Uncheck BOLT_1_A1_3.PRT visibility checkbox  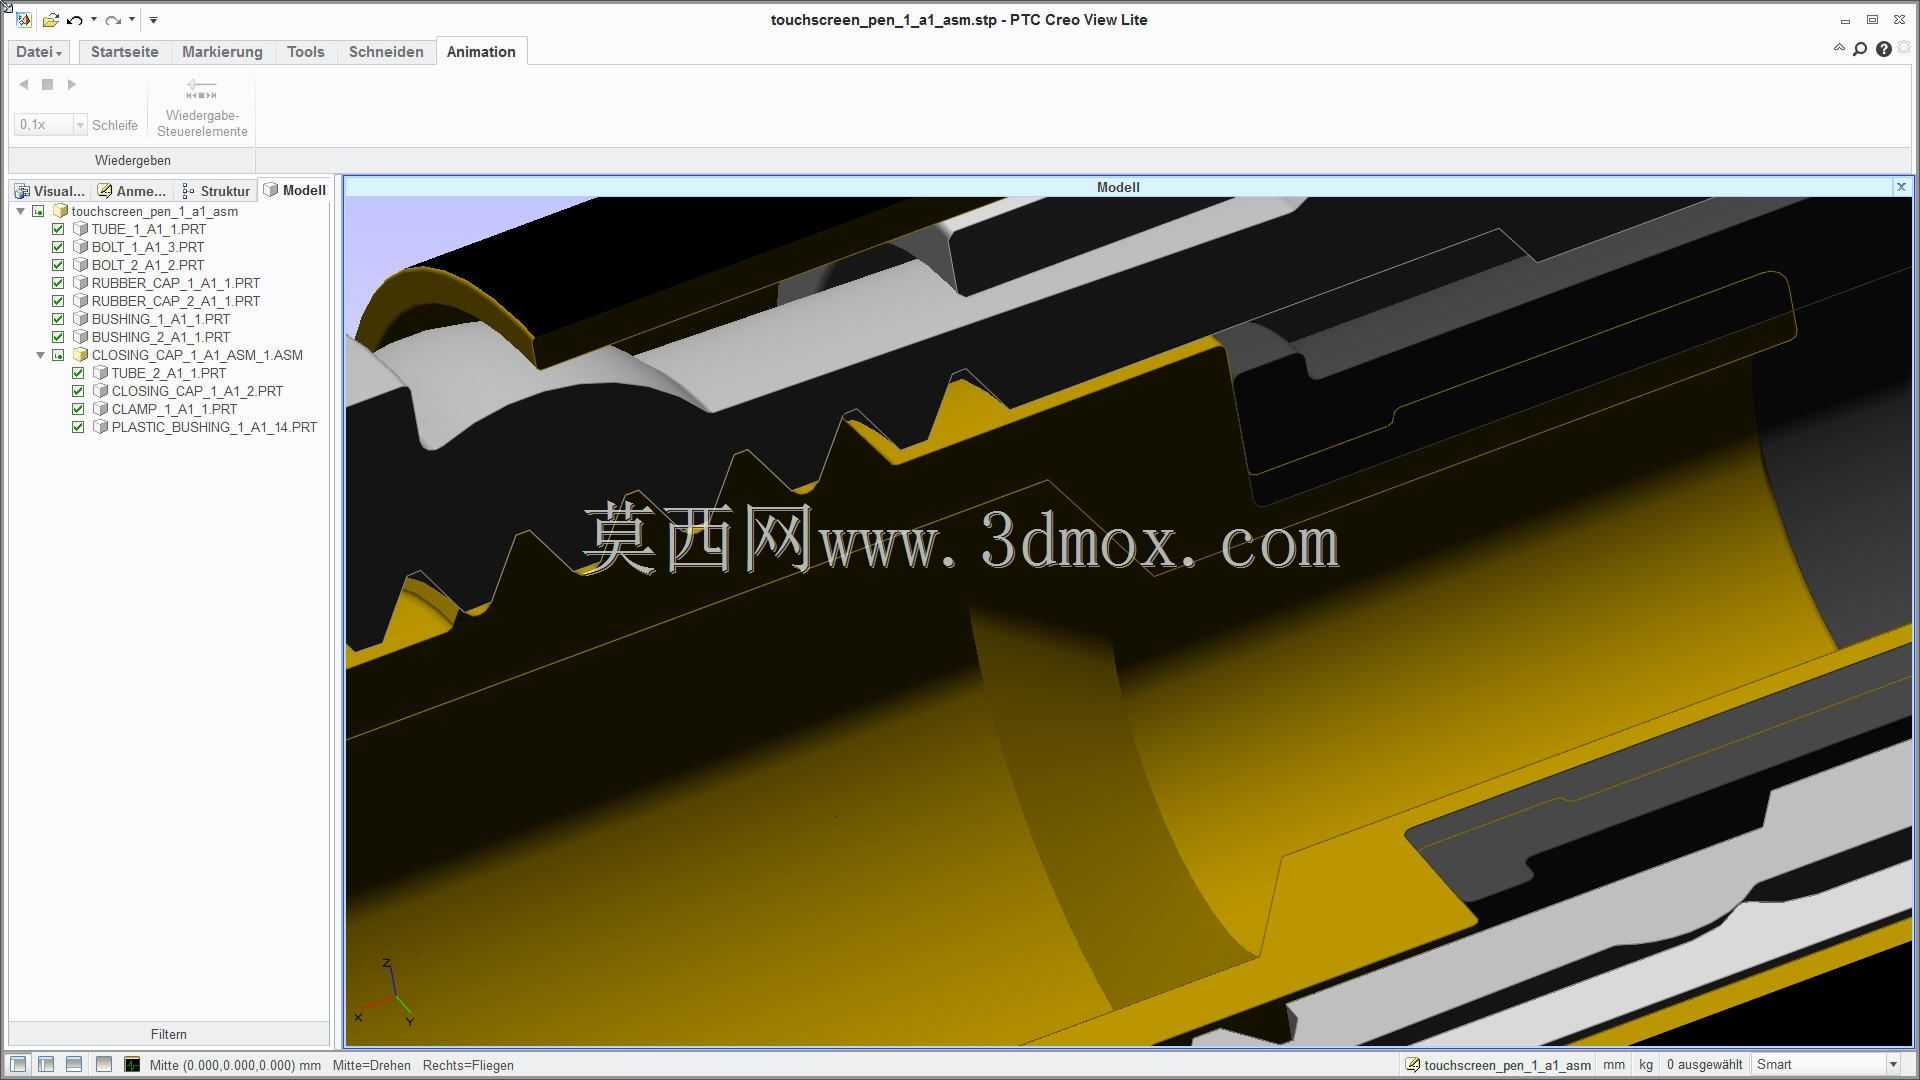click(58, 247)
